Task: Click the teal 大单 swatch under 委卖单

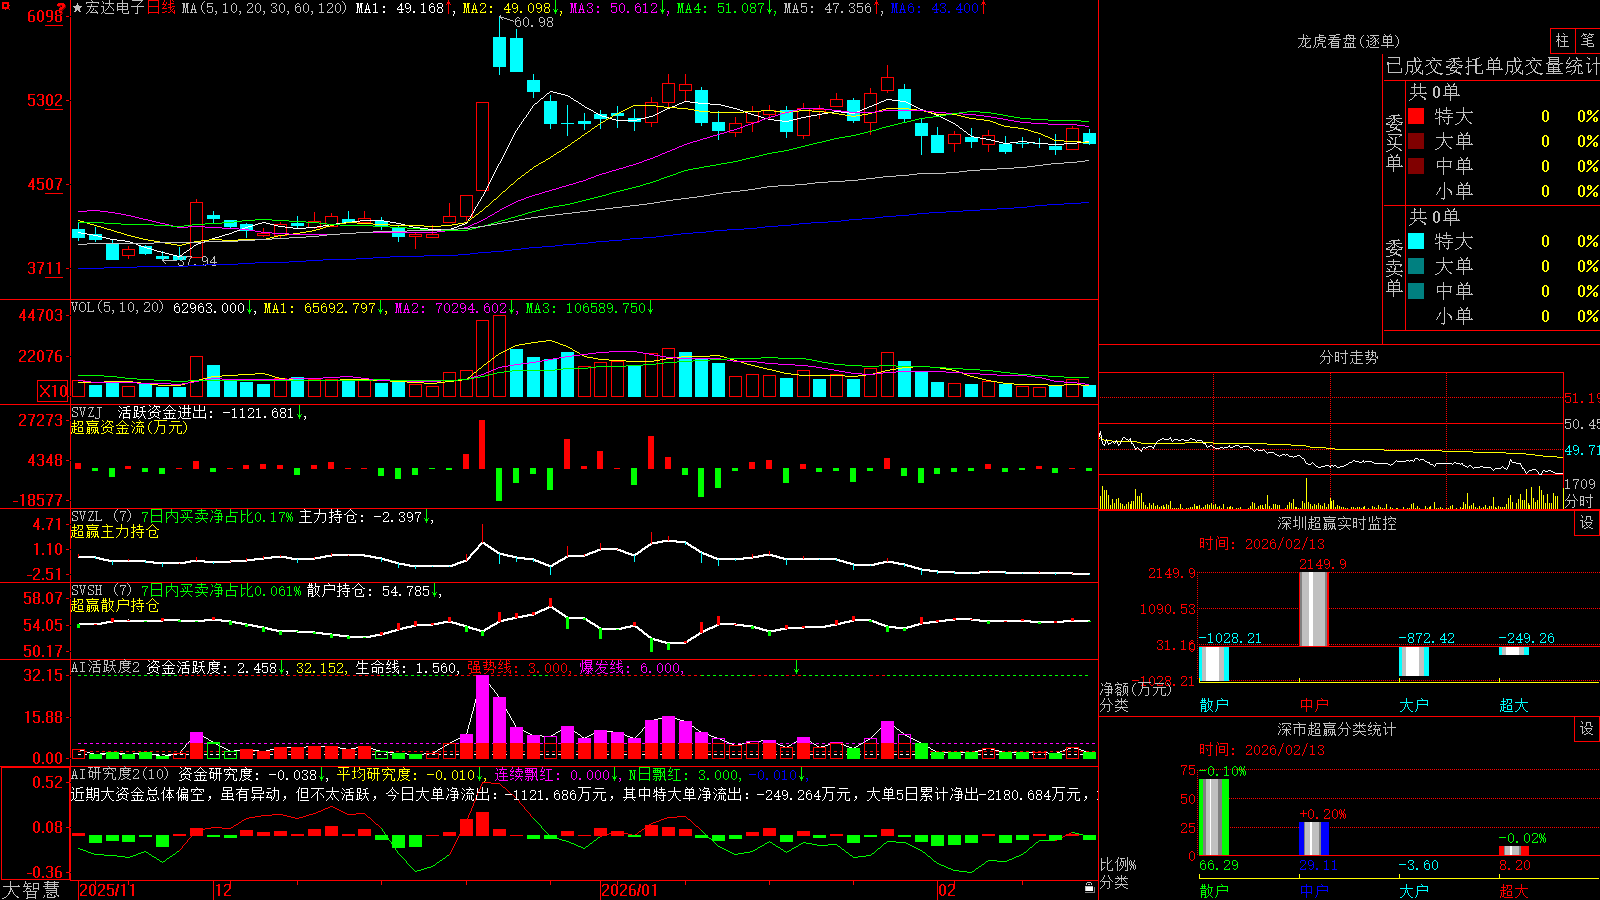Action: coord(1416,266)
